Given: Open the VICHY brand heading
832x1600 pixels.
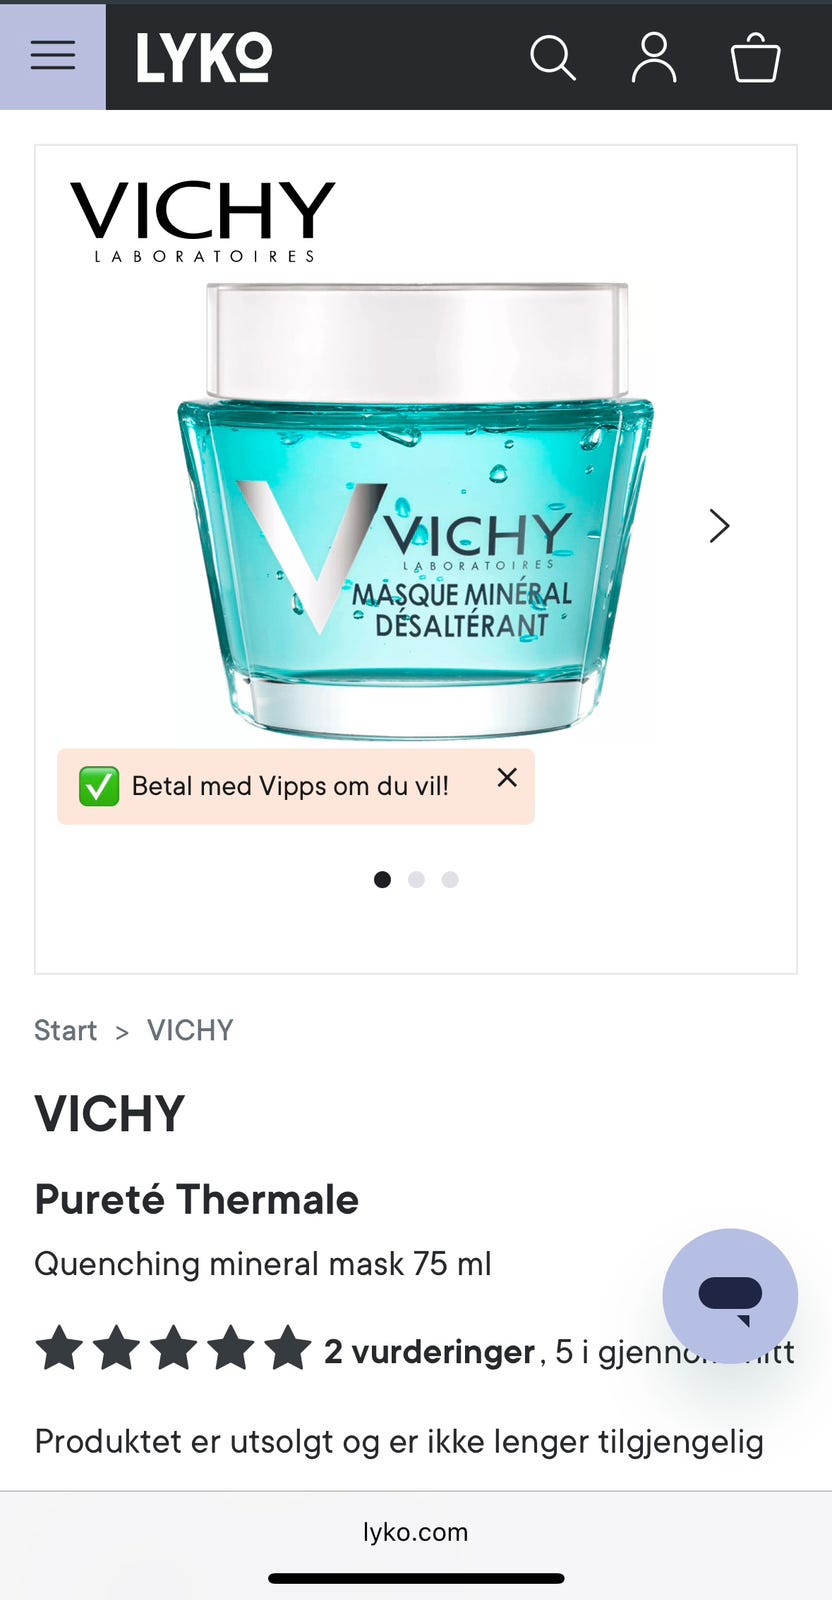Looking at the screenshot, I should pyautogui.click(x=110, y=1113).
